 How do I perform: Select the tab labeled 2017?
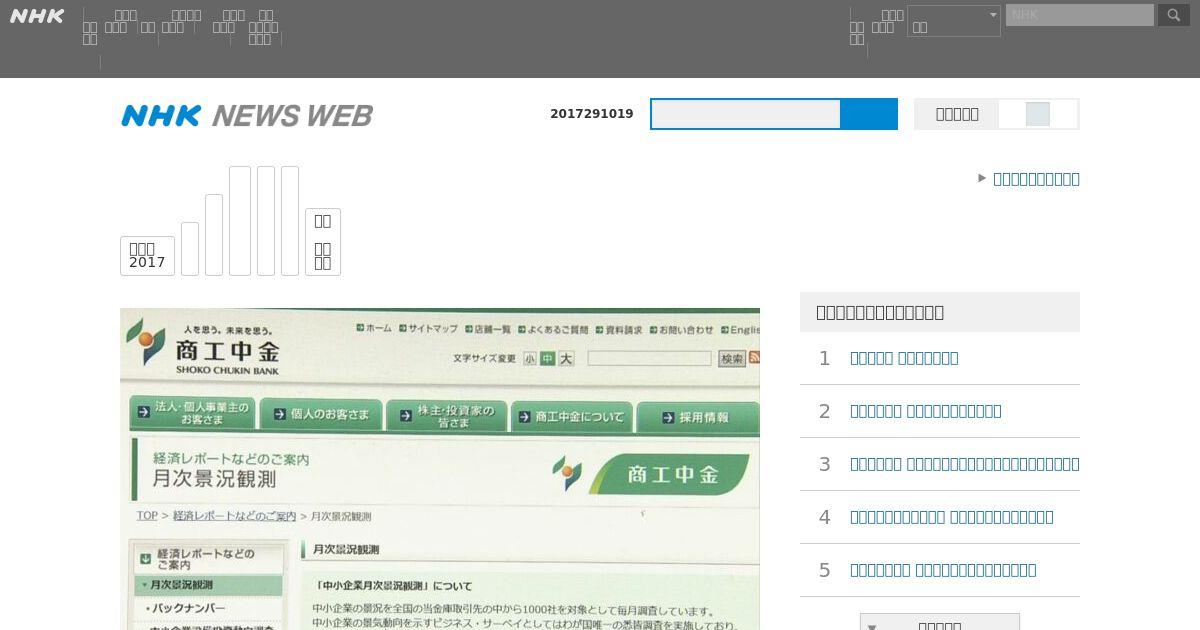pyautogui.click(x=147, y=256)
